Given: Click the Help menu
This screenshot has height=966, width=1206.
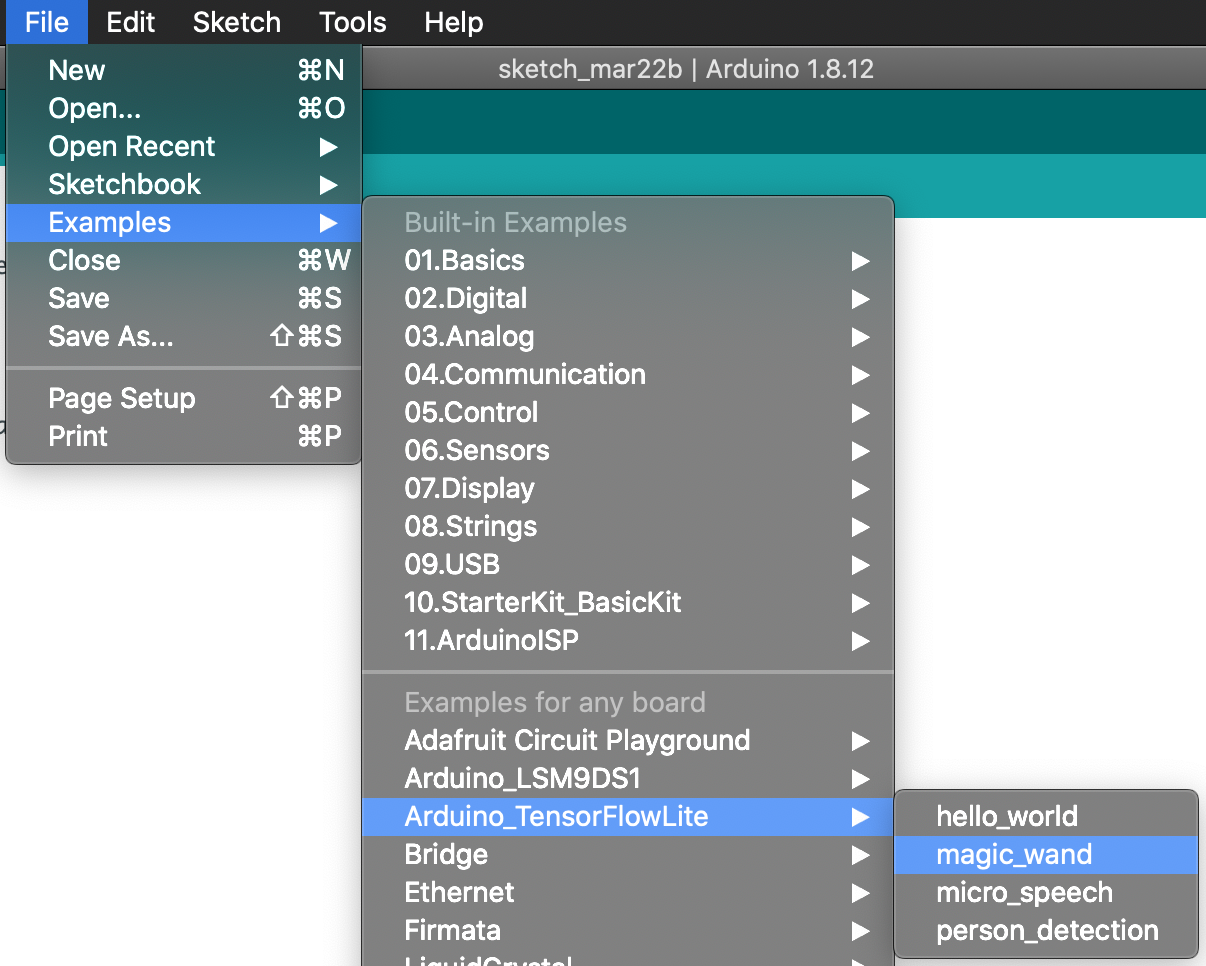Looking at the screenshot, I should 453,22.
